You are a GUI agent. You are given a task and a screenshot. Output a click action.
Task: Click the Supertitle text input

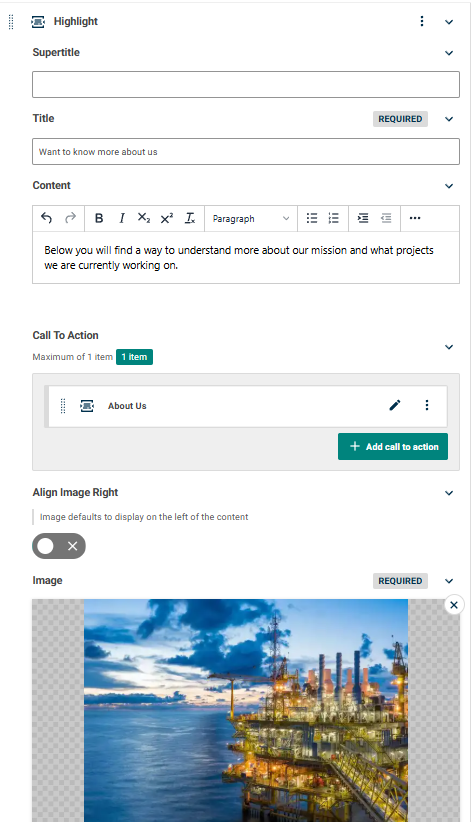[246, 84]
